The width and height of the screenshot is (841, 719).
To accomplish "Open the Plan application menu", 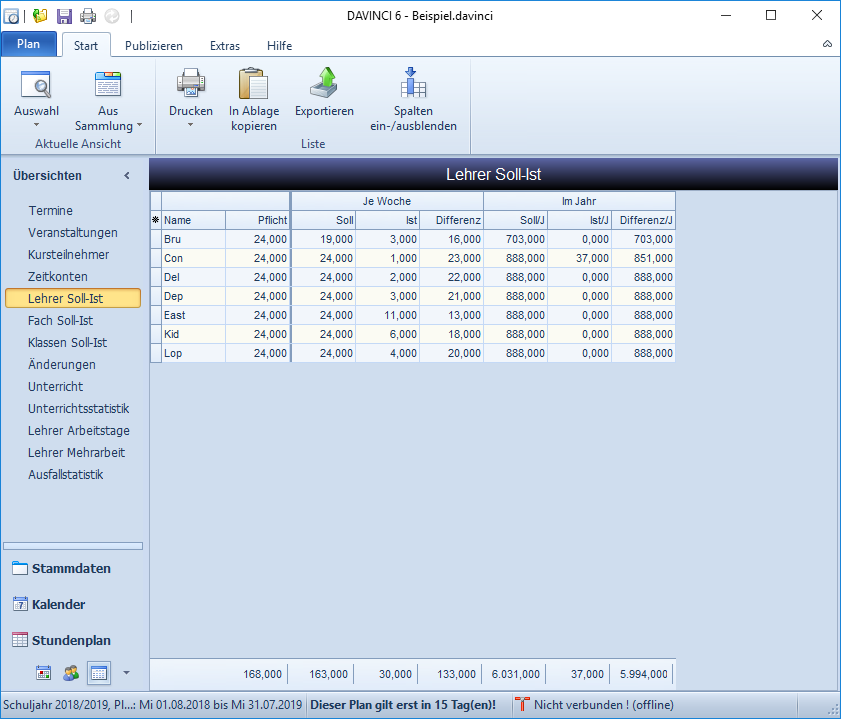I will pos(28,44).
